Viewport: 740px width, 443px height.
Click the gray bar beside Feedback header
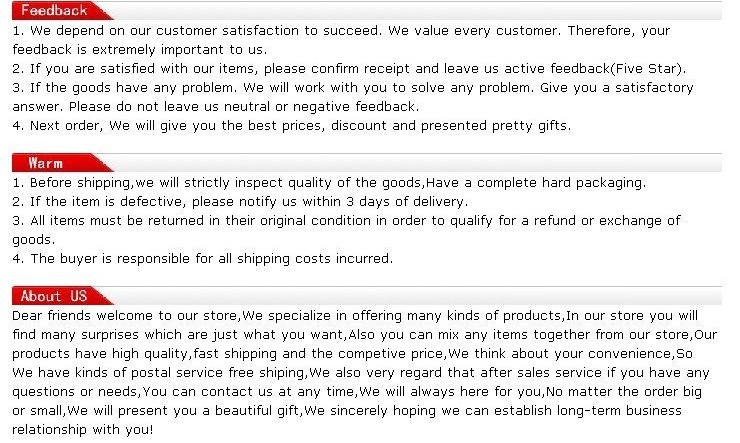tap(417, 10)
